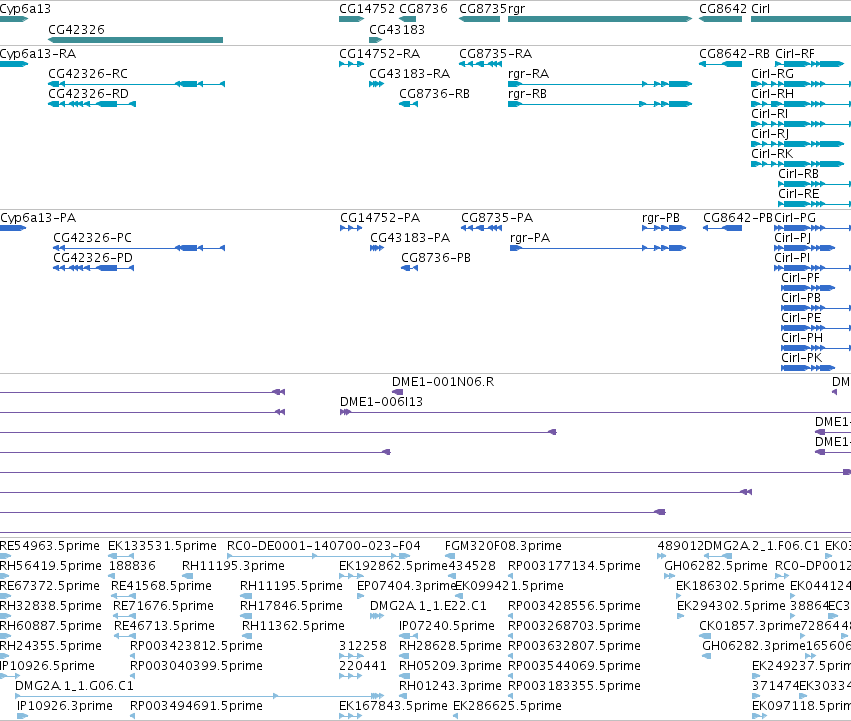Select the Cirl-PK protein label
The height and width of the screenshot is (721, 851).
(802, 358)
